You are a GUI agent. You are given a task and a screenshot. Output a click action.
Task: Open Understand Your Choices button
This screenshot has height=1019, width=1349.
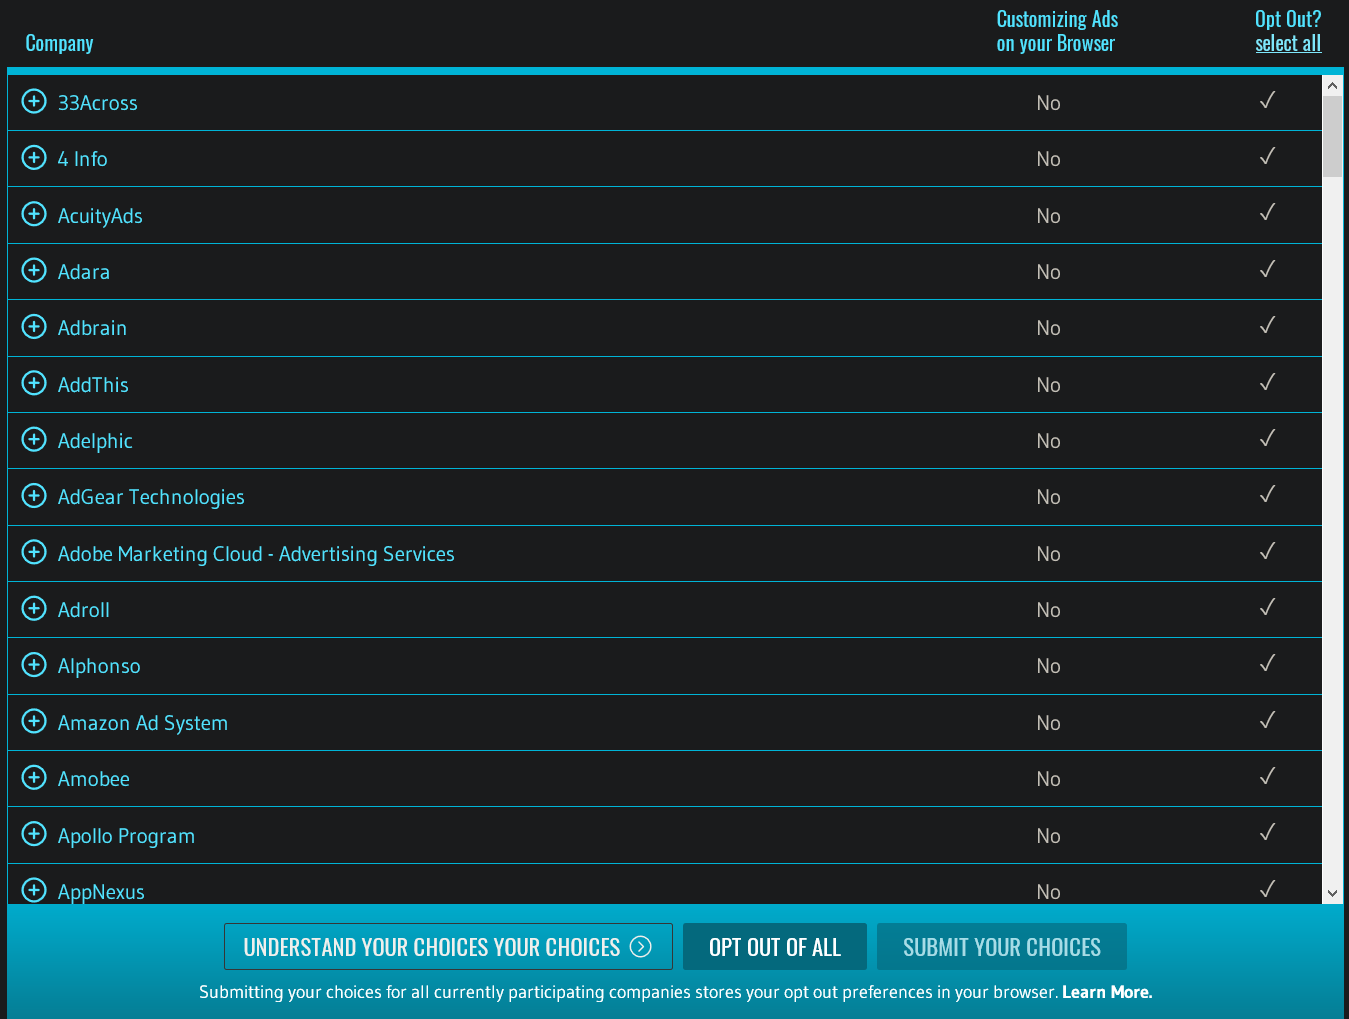(448, 946)
